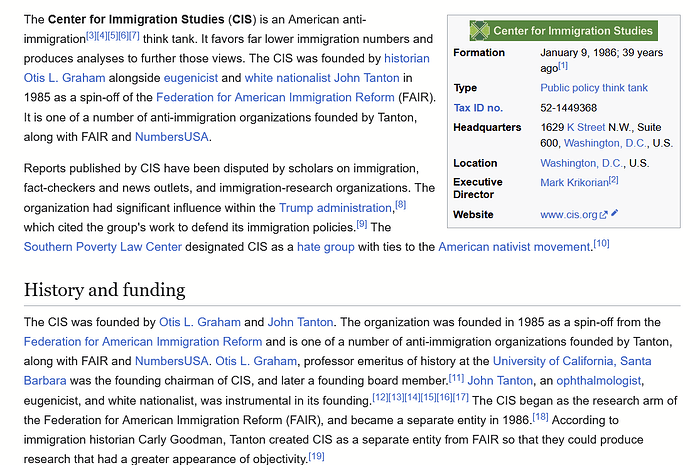
Task: Click the tax ID value '52-1449368'
Action: [569, 108]
